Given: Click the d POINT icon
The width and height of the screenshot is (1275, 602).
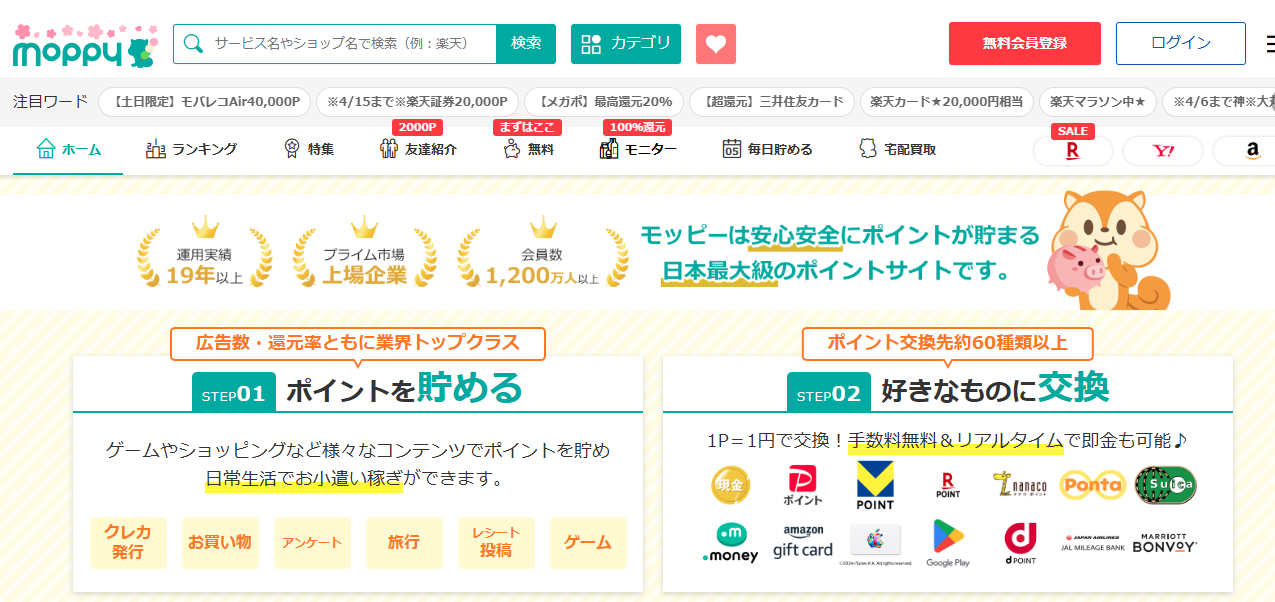Looking at the screenshot, I should 1020,544.
